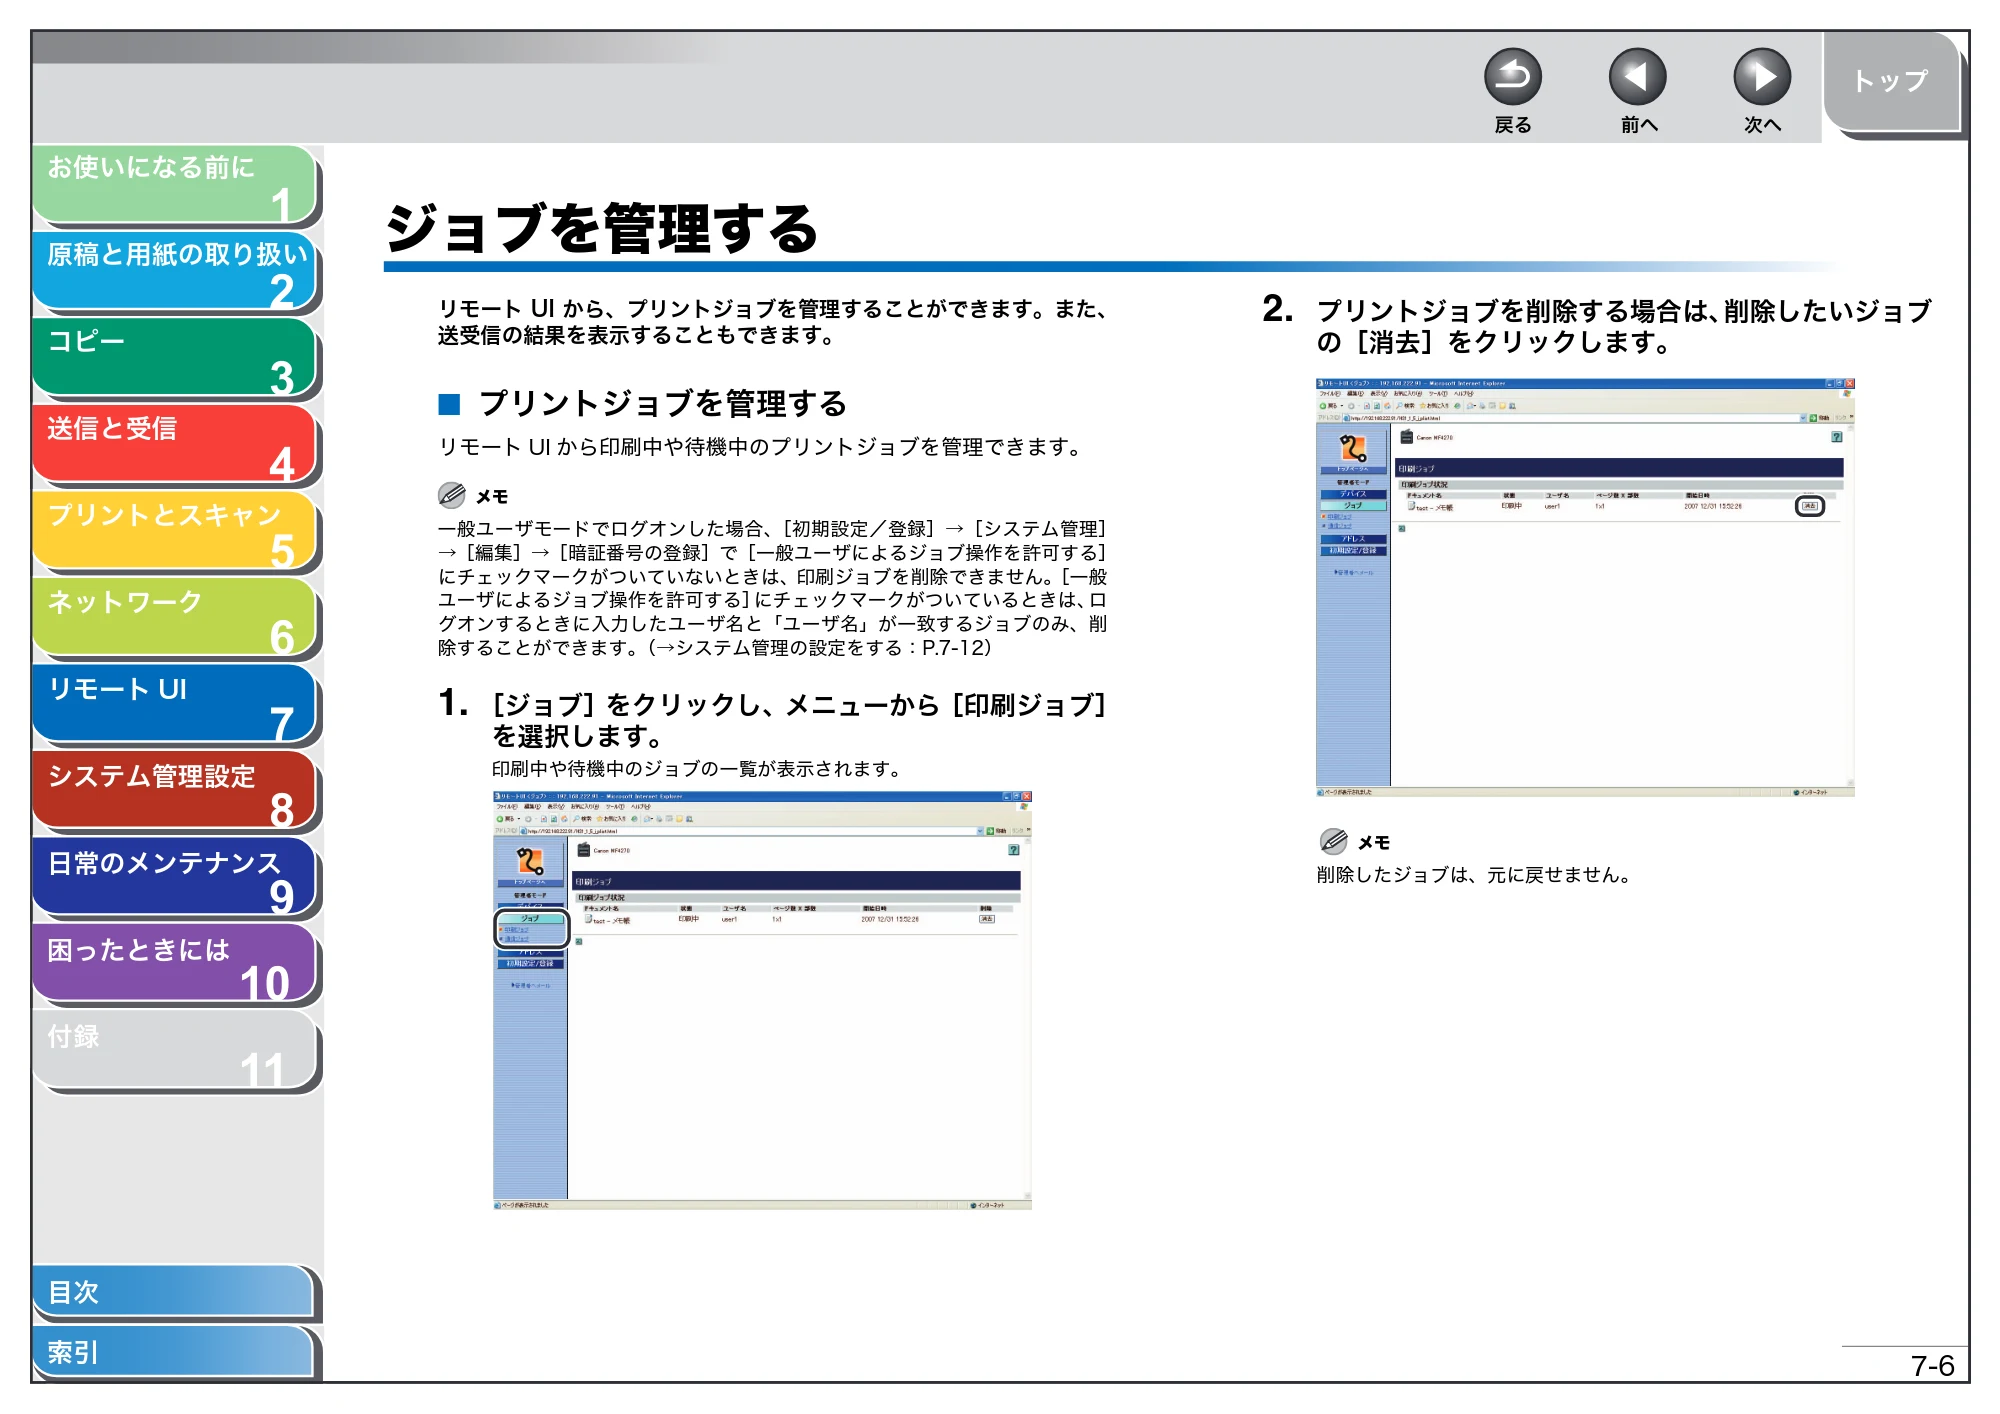
Task: Click the 前へ previous page arrow icon
Action: [x=1637, y=77]
